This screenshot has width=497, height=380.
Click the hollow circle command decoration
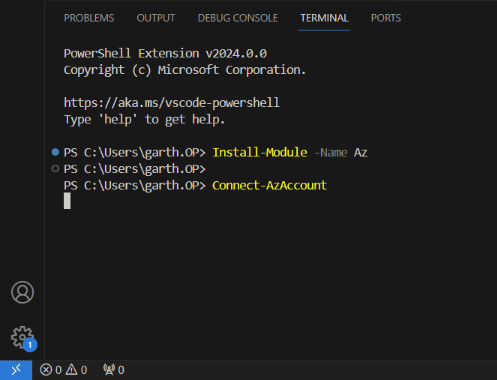(55, 169)
